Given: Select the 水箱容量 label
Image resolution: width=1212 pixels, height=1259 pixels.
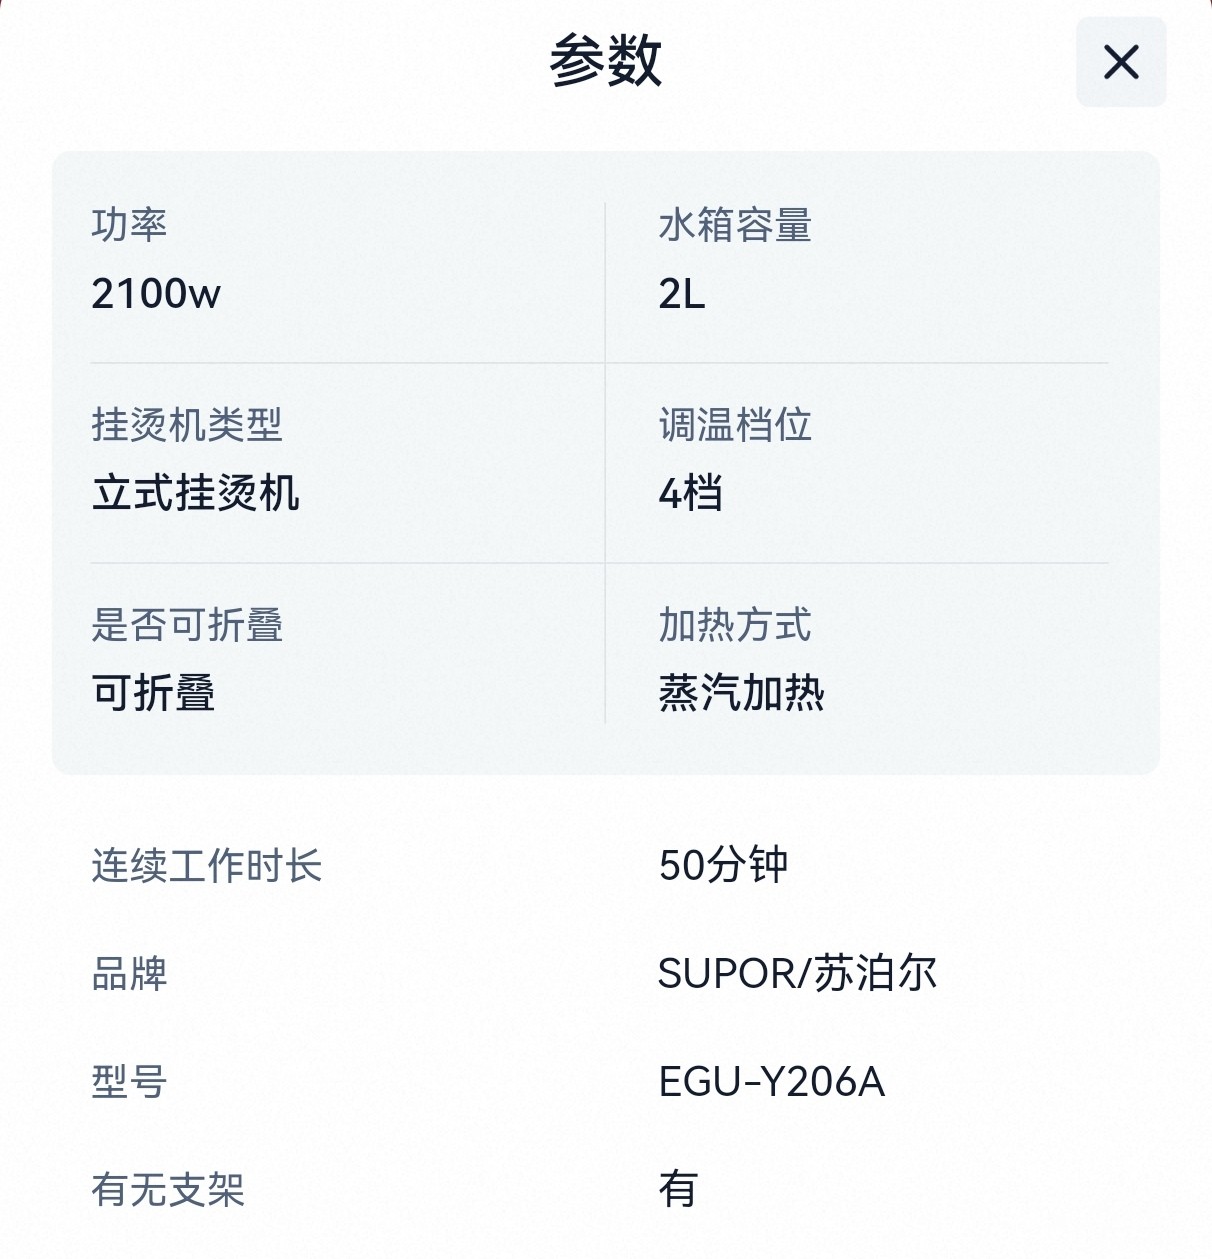Looking at the screenshot, I should 735,225.
